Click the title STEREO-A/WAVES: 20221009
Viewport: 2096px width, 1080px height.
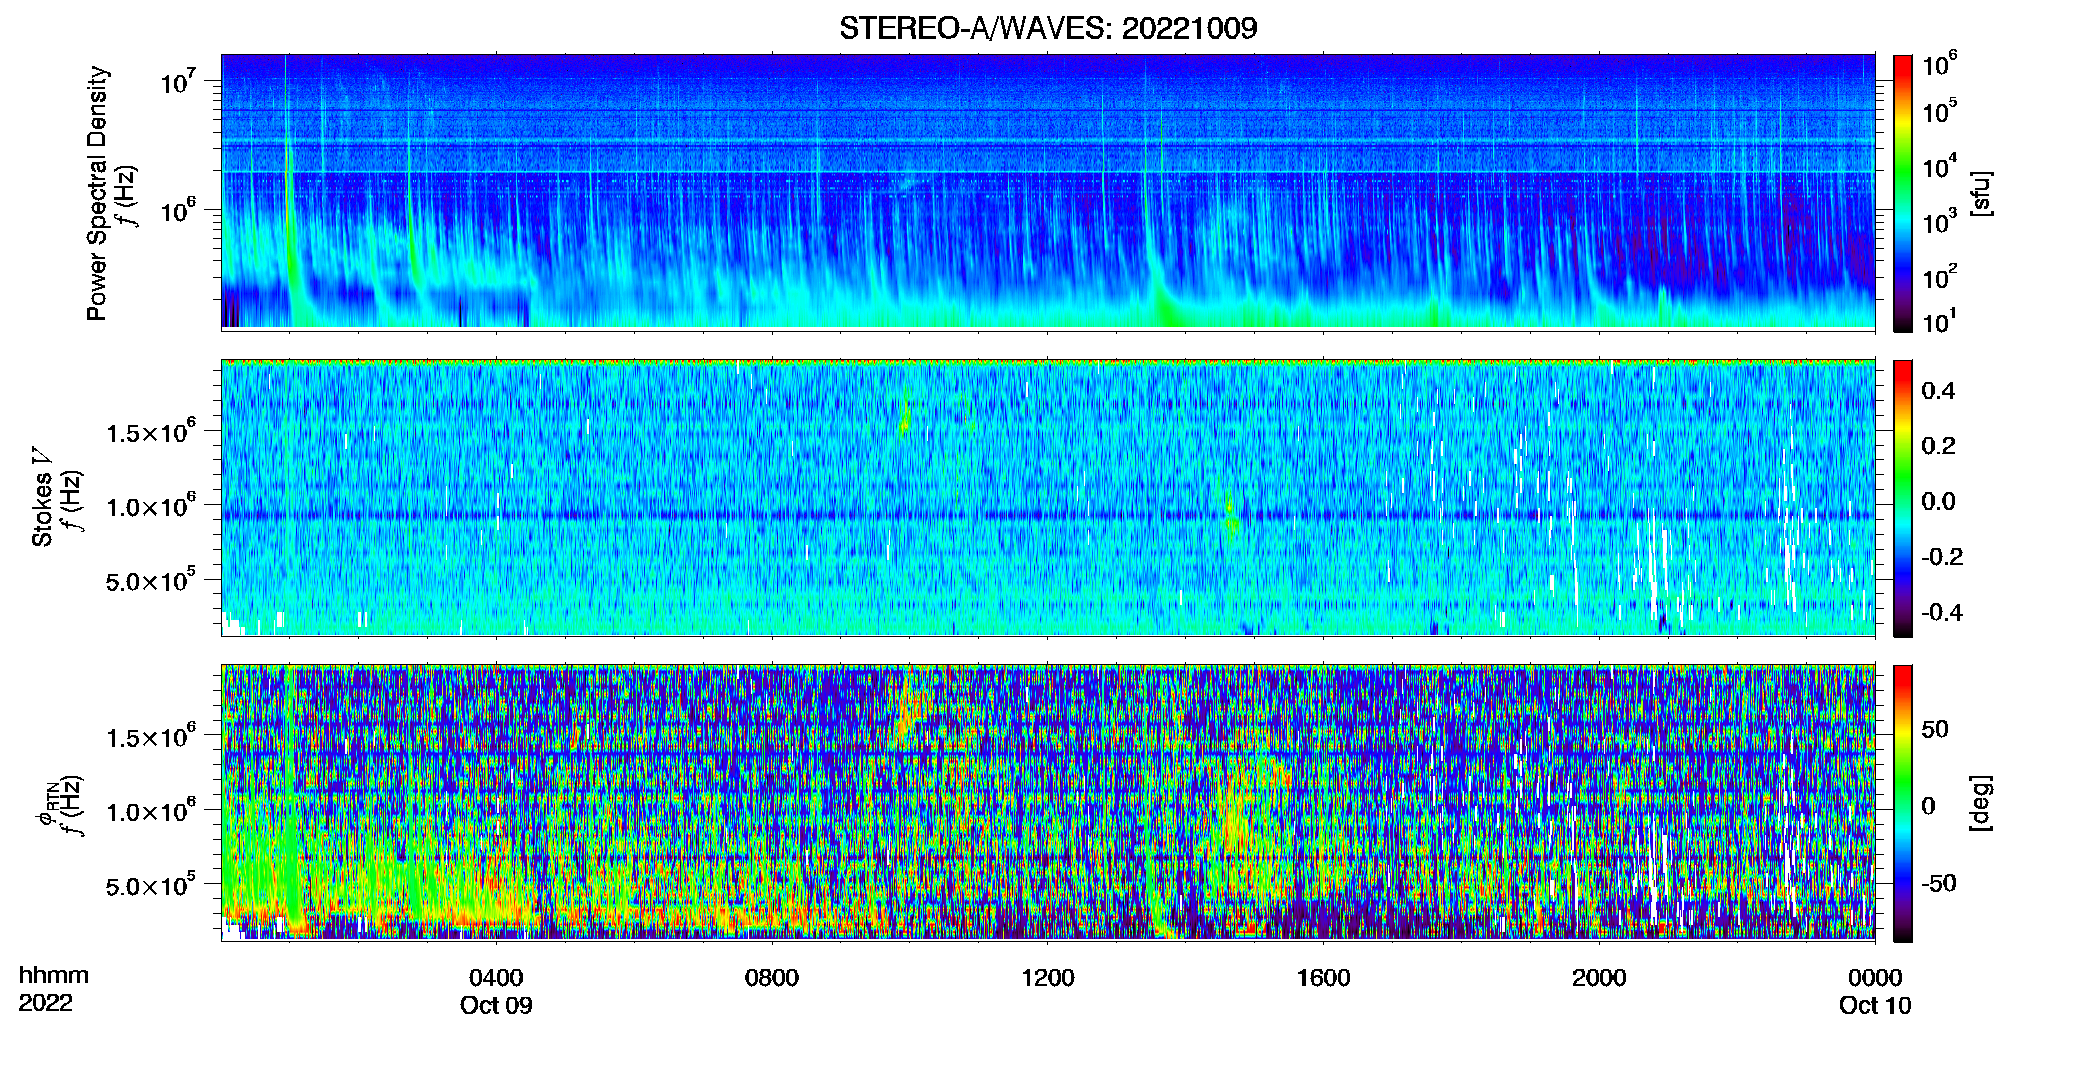coord(1048,28)
